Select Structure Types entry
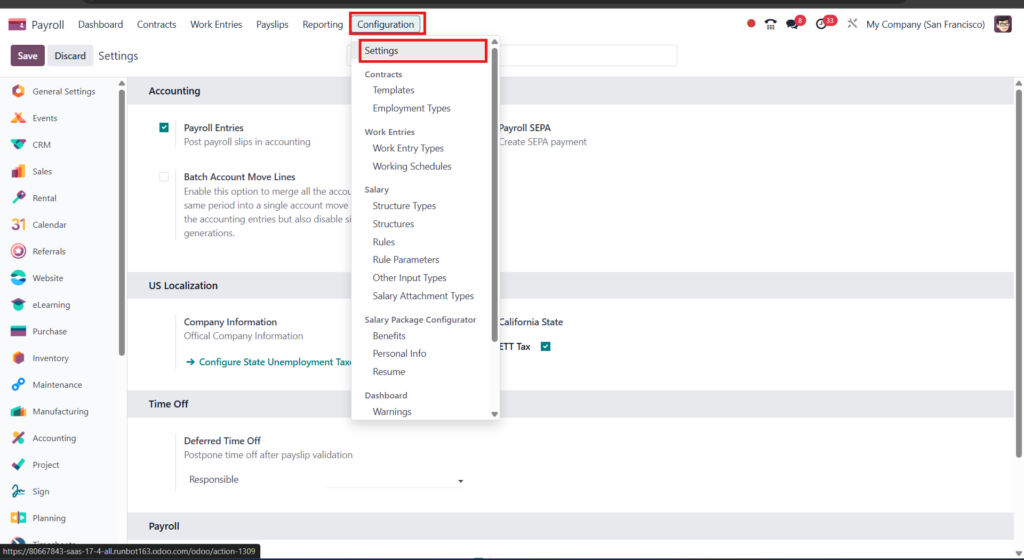 [404, 206]
